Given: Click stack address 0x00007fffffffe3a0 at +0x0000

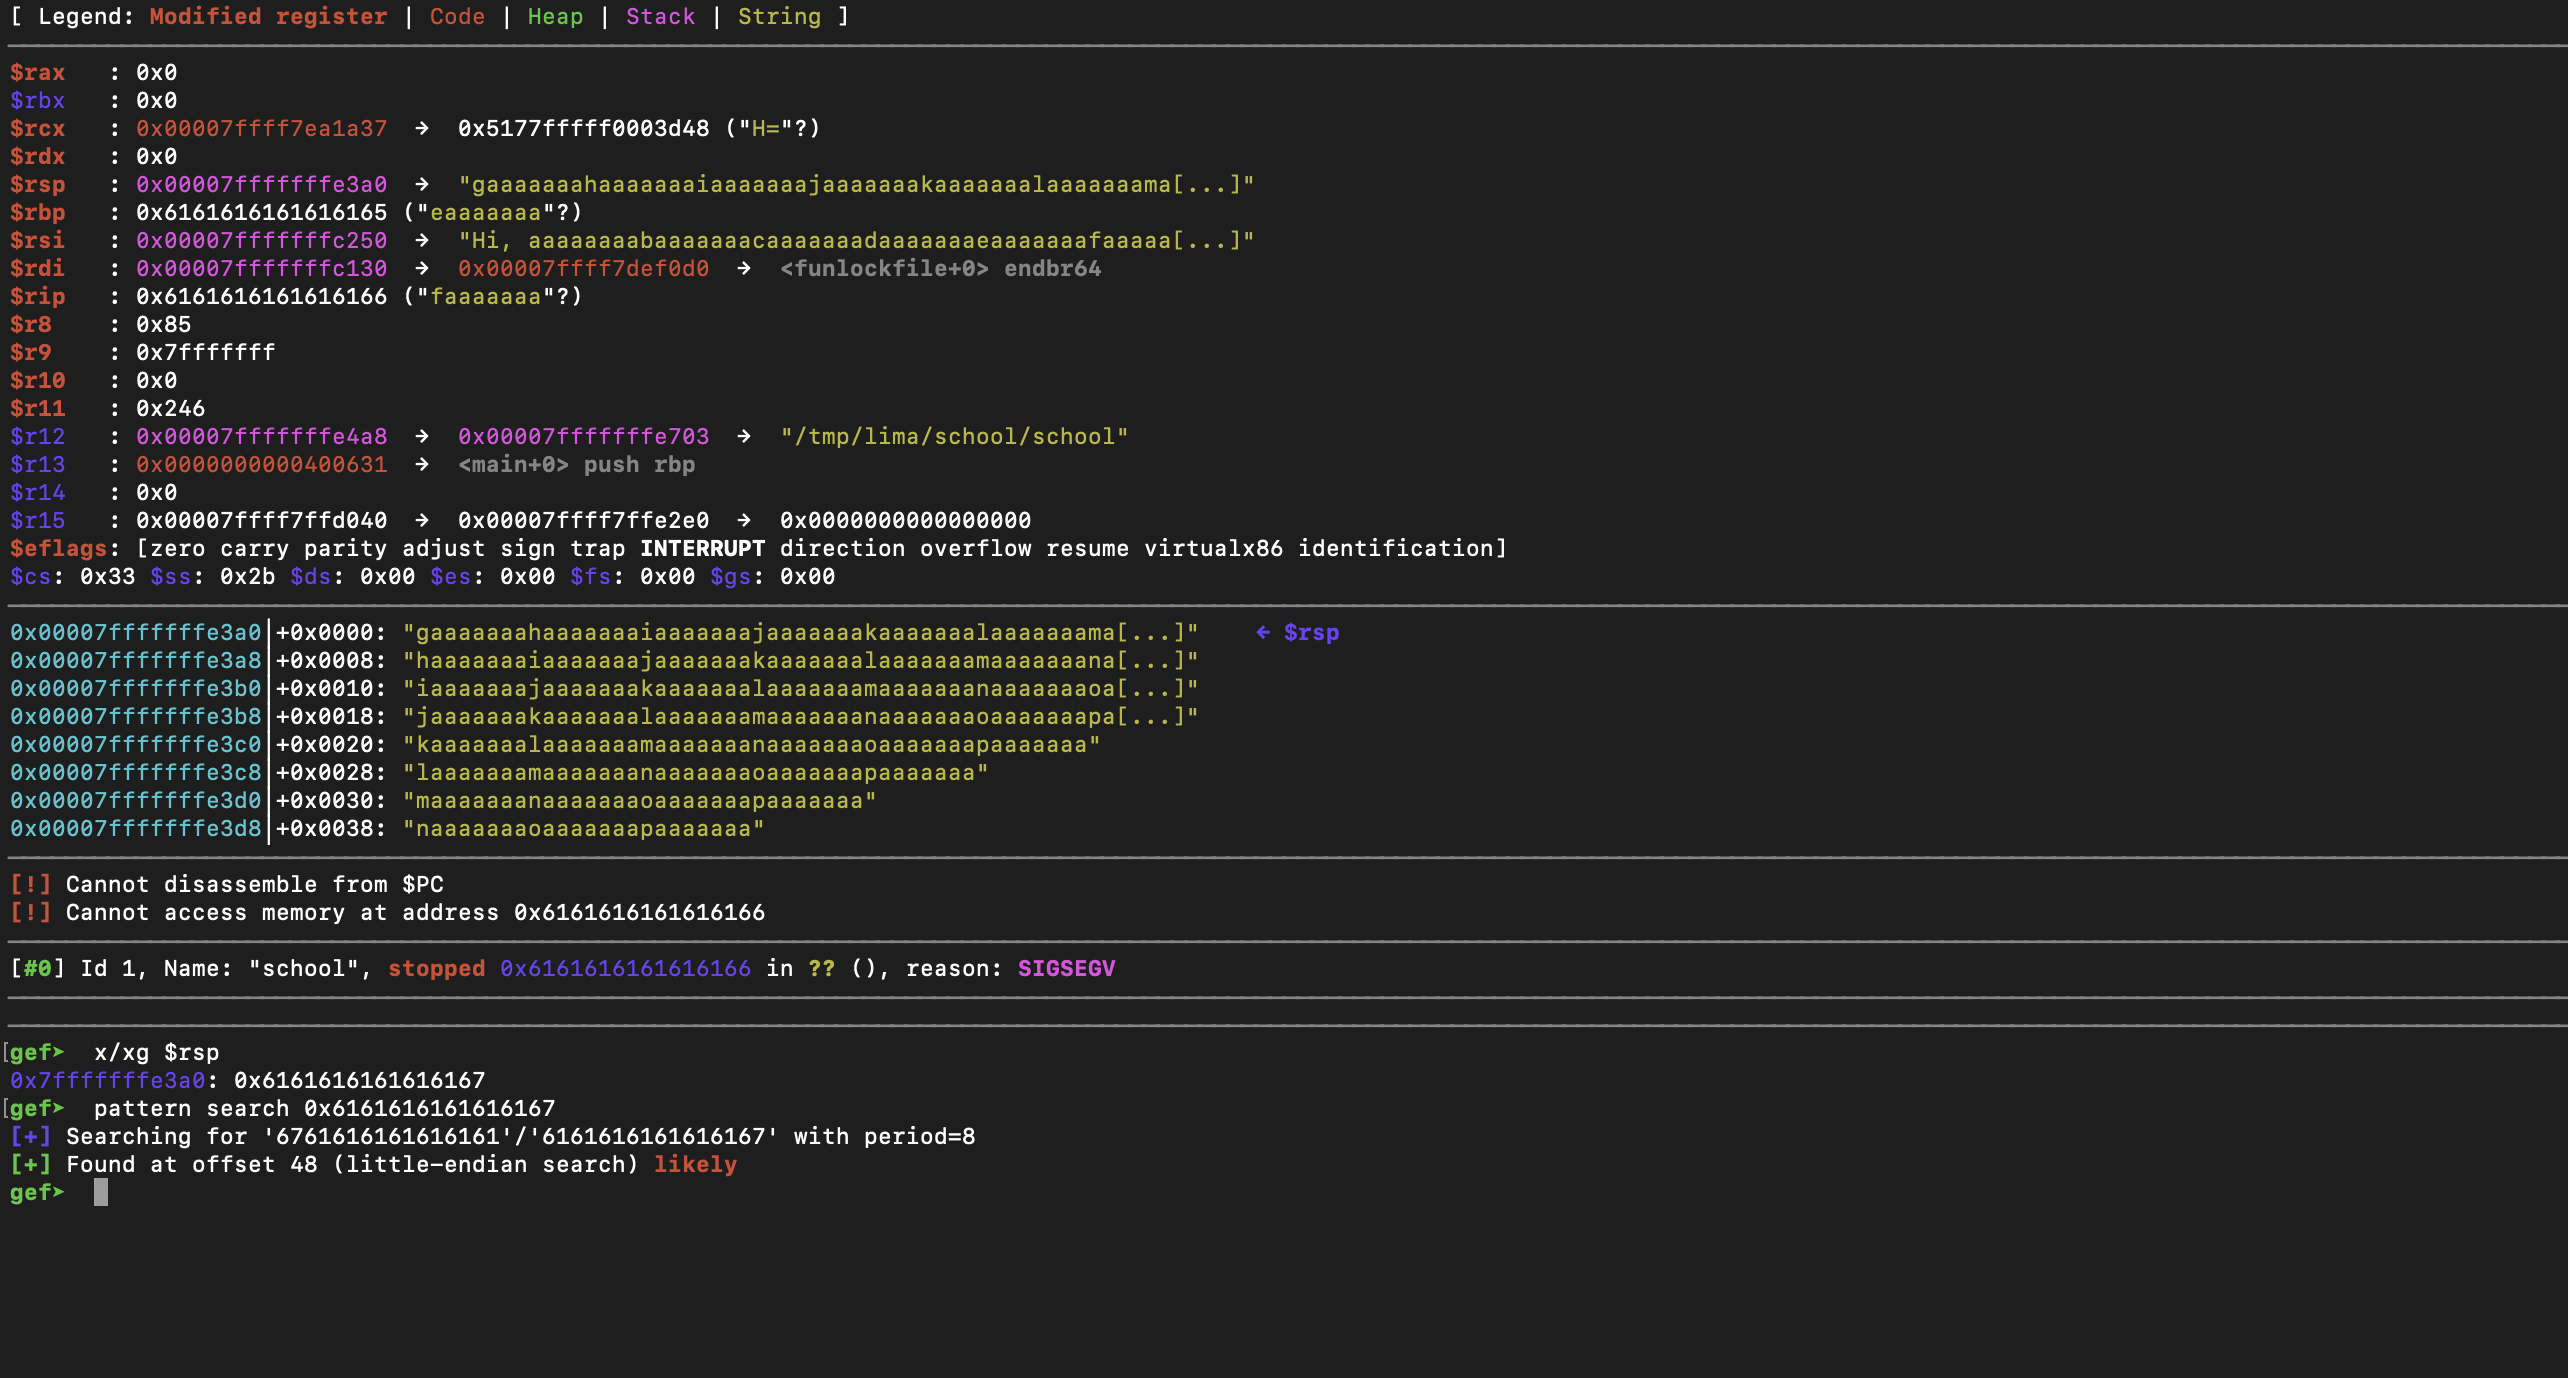Looking at the screenshot, I should tap(135, 633).
